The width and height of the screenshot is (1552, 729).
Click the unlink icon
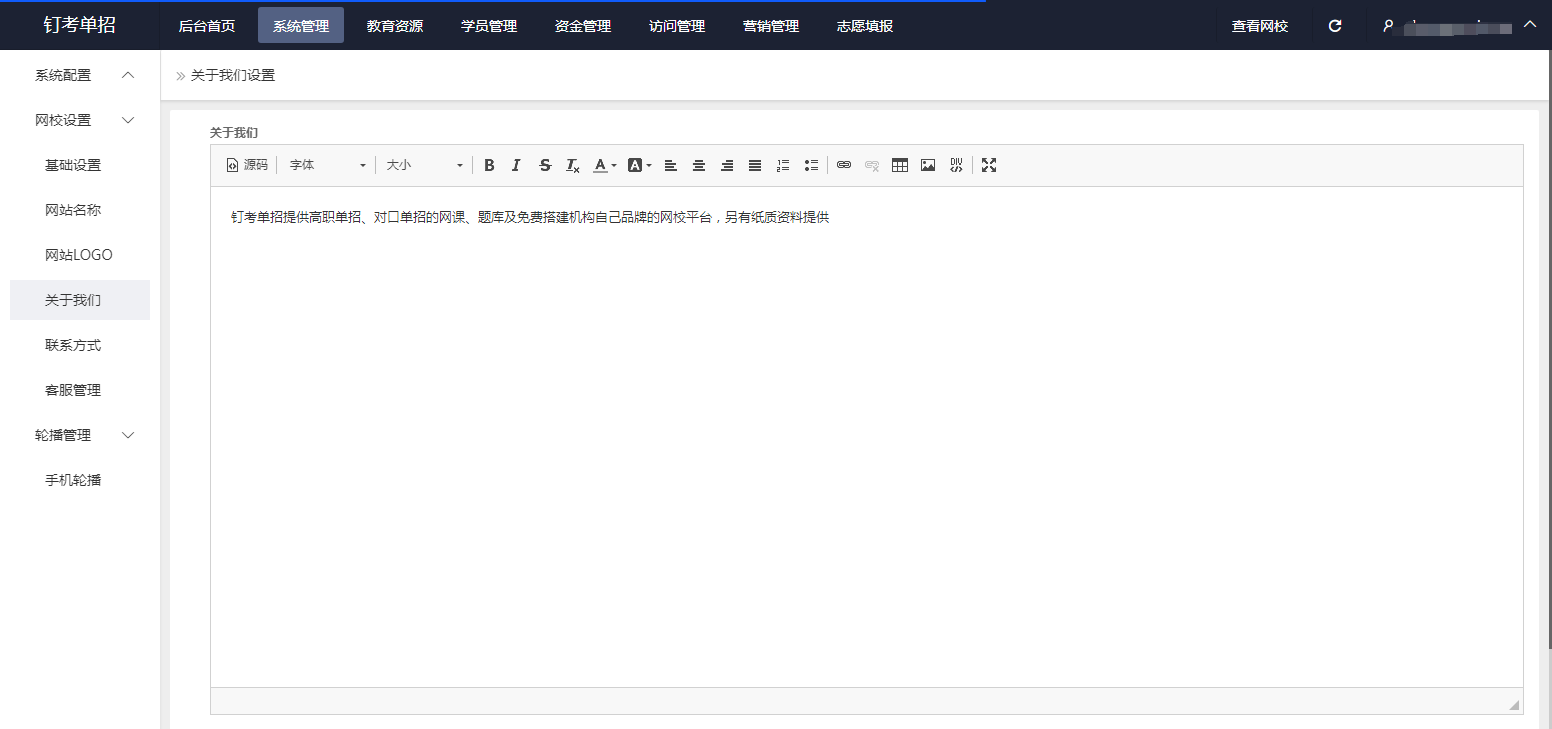(x=872, y=165)
